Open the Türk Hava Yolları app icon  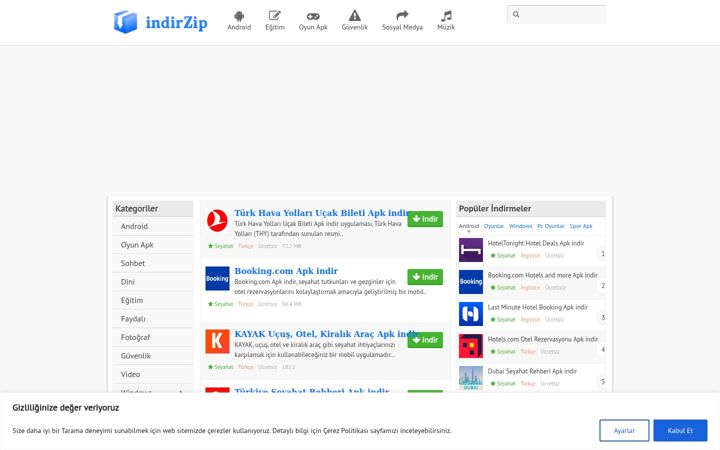[x=217, y=220]
